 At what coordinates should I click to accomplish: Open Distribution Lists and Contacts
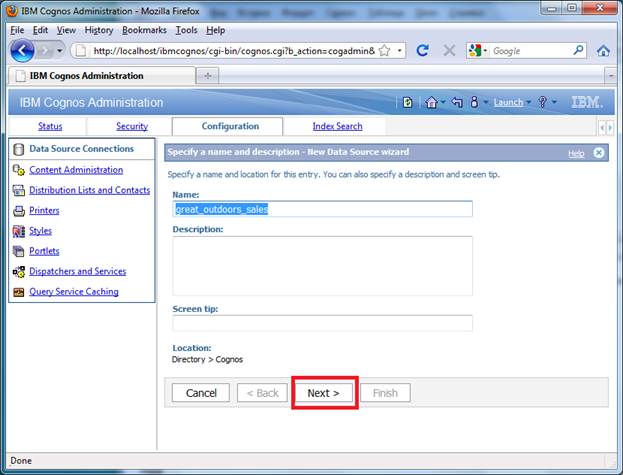[89, 190]
